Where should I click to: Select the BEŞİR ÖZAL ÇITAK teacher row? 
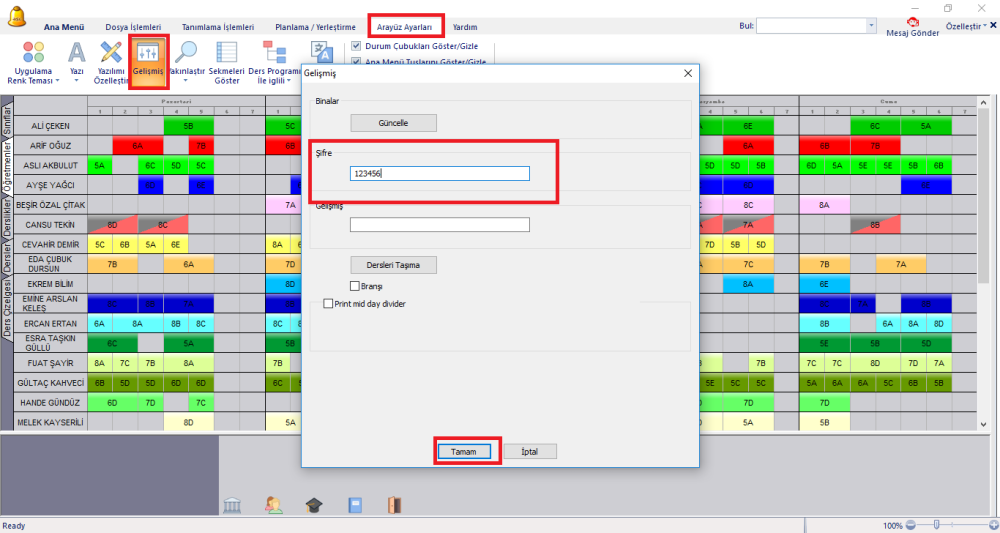(x=50, y=205)
